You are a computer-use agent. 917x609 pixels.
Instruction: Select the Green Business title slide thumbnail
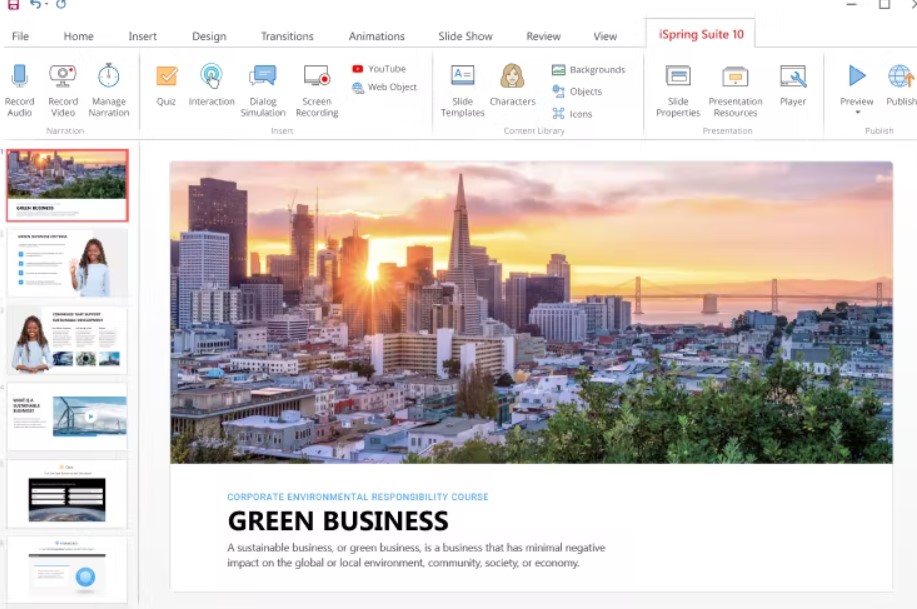point(67,185)
